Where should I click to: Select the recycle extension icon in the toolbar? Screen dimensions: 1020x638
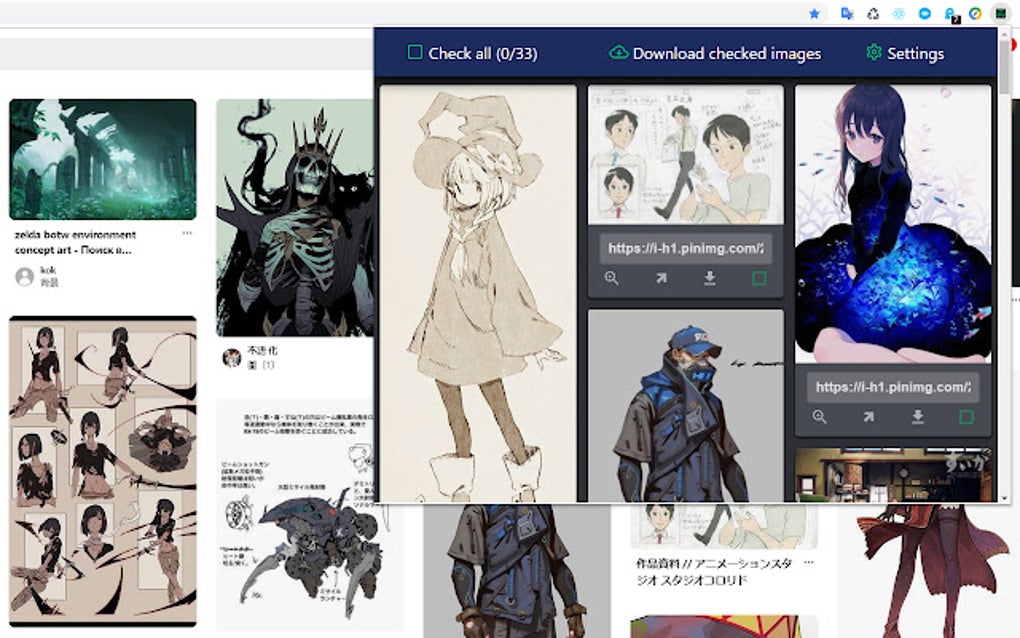tap(873, 13)
